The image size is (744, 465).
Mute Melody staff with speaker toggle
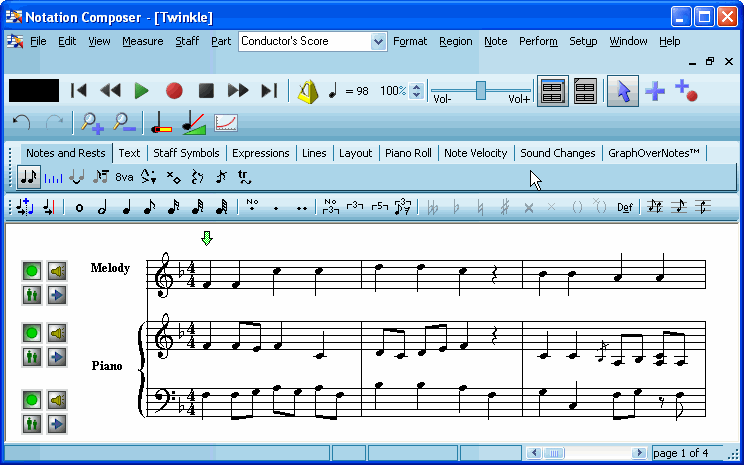pyautogui.click(x=56, y=271)
